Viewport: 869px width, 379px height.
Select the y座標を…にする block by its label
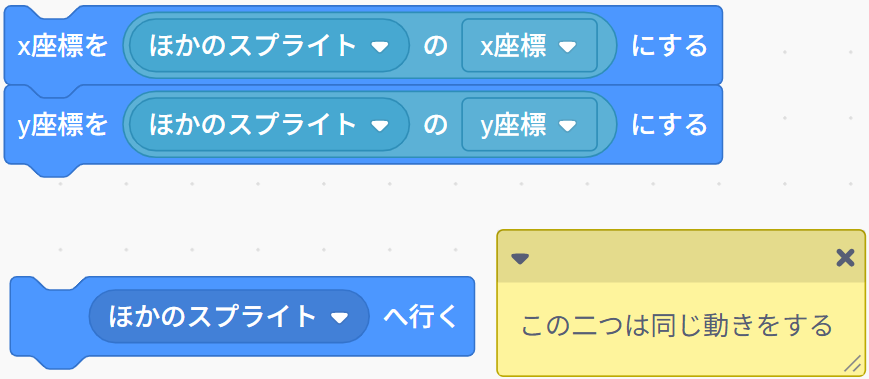coord(62,125)
